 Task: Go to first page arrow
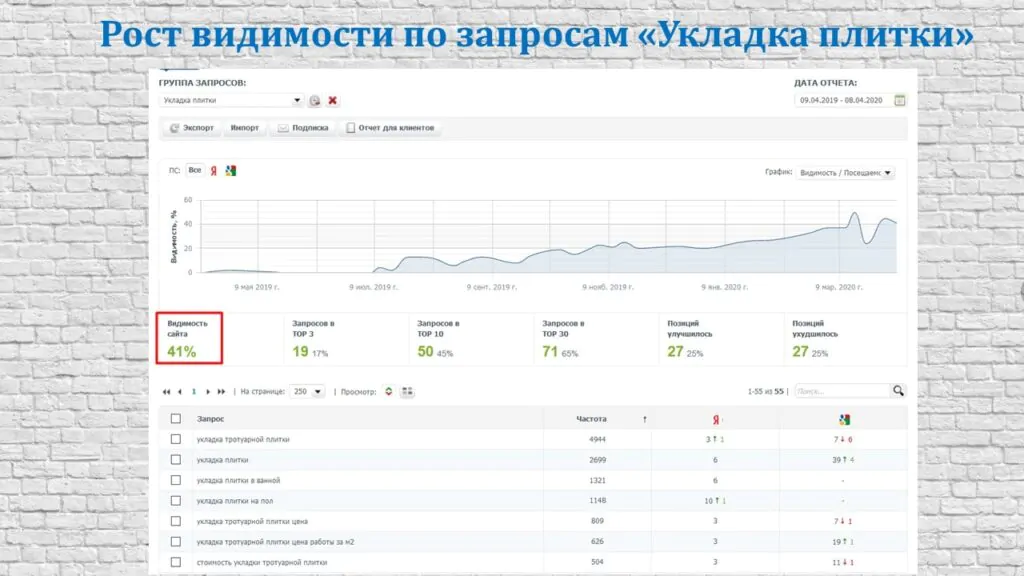(167, 392)
